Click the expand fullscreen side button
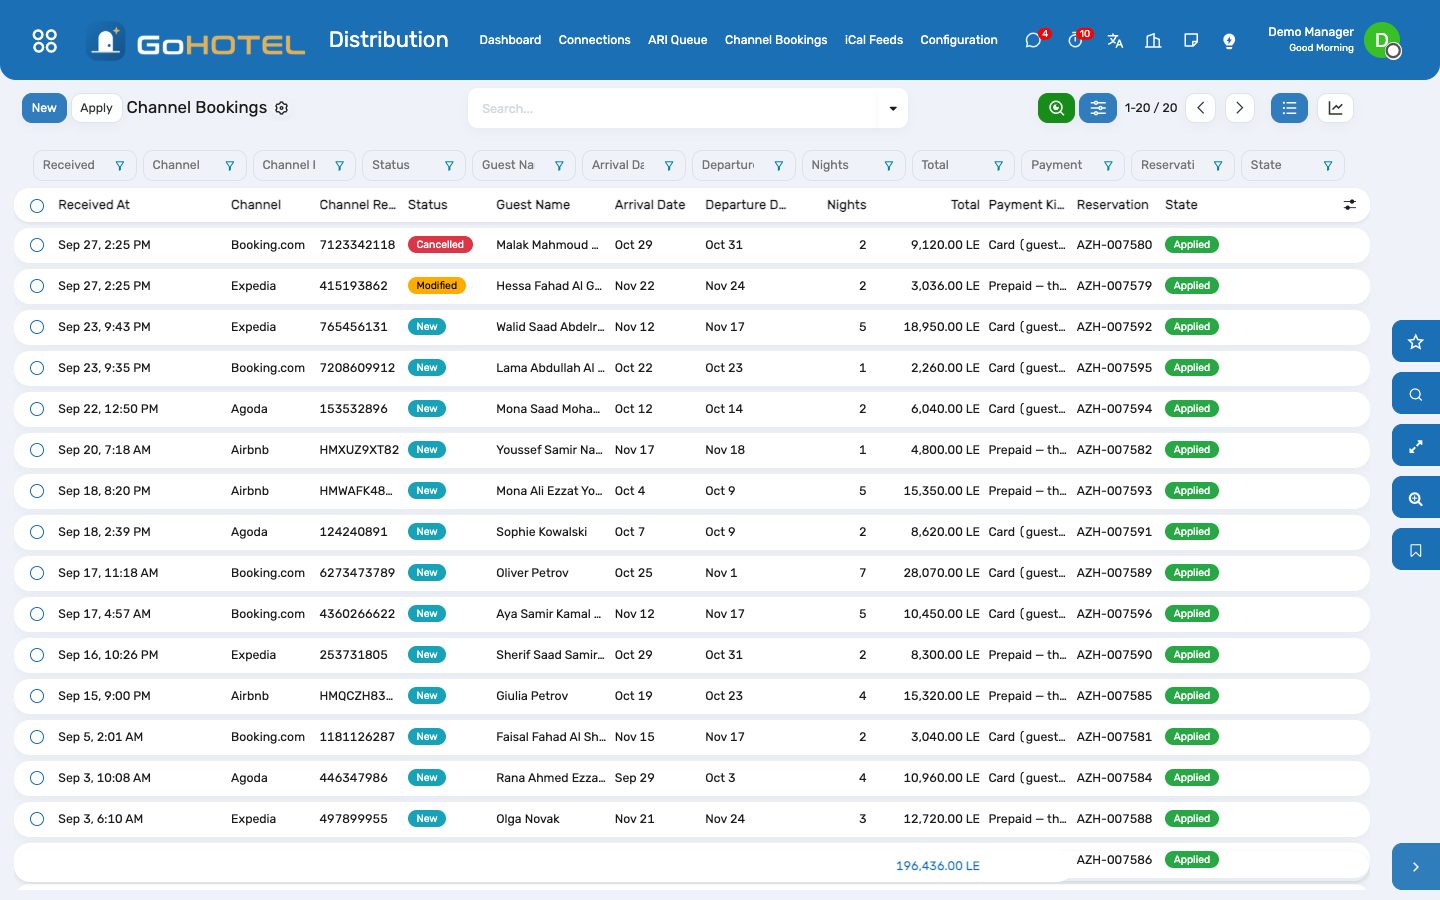The image size is (1440, 900). (x=1416, y=446)
